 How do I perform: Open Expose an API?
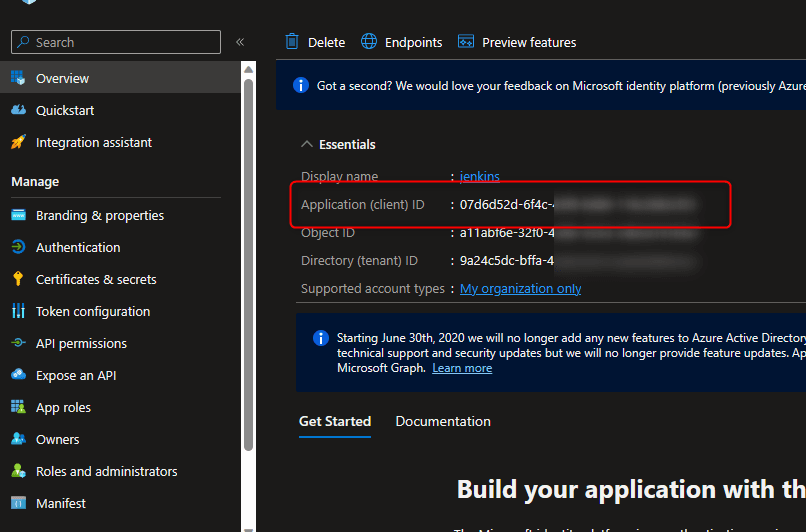(x=76, y=376)
